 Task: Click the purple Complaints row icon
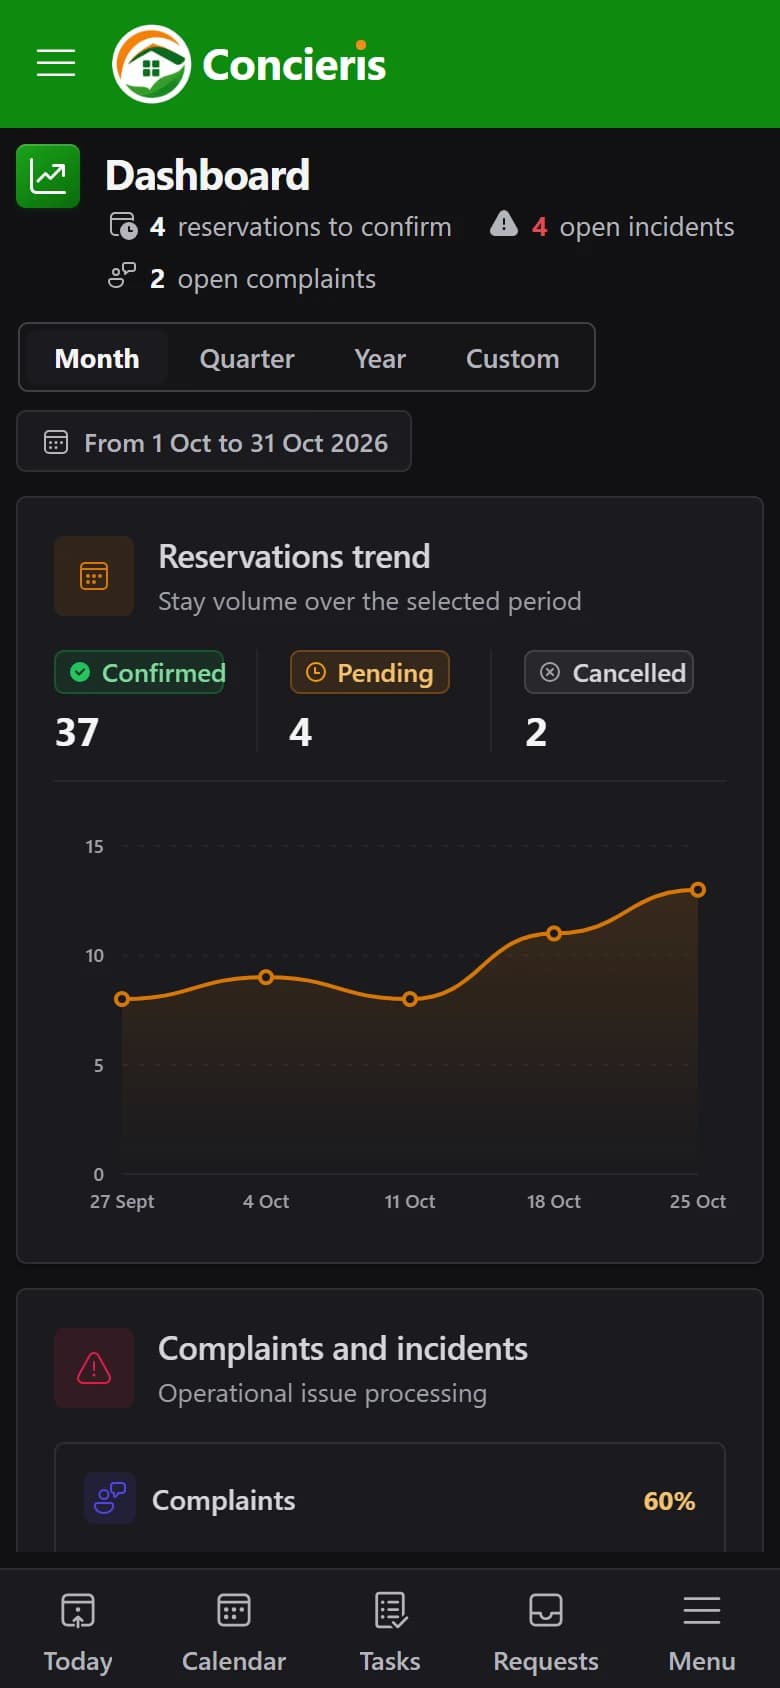pos(110,1498)
